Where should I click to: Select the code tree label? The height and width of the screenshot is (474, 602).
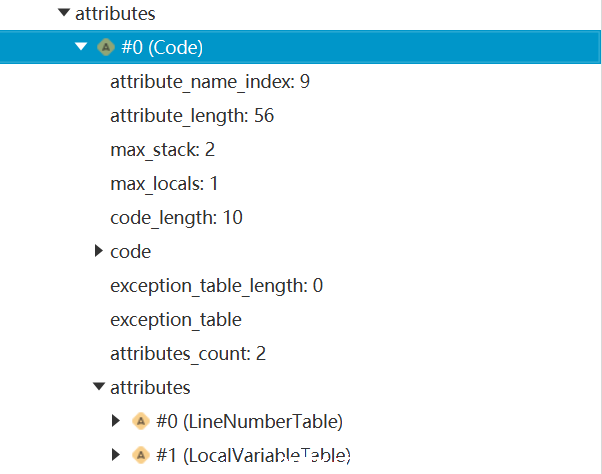[x=131, y=252]
